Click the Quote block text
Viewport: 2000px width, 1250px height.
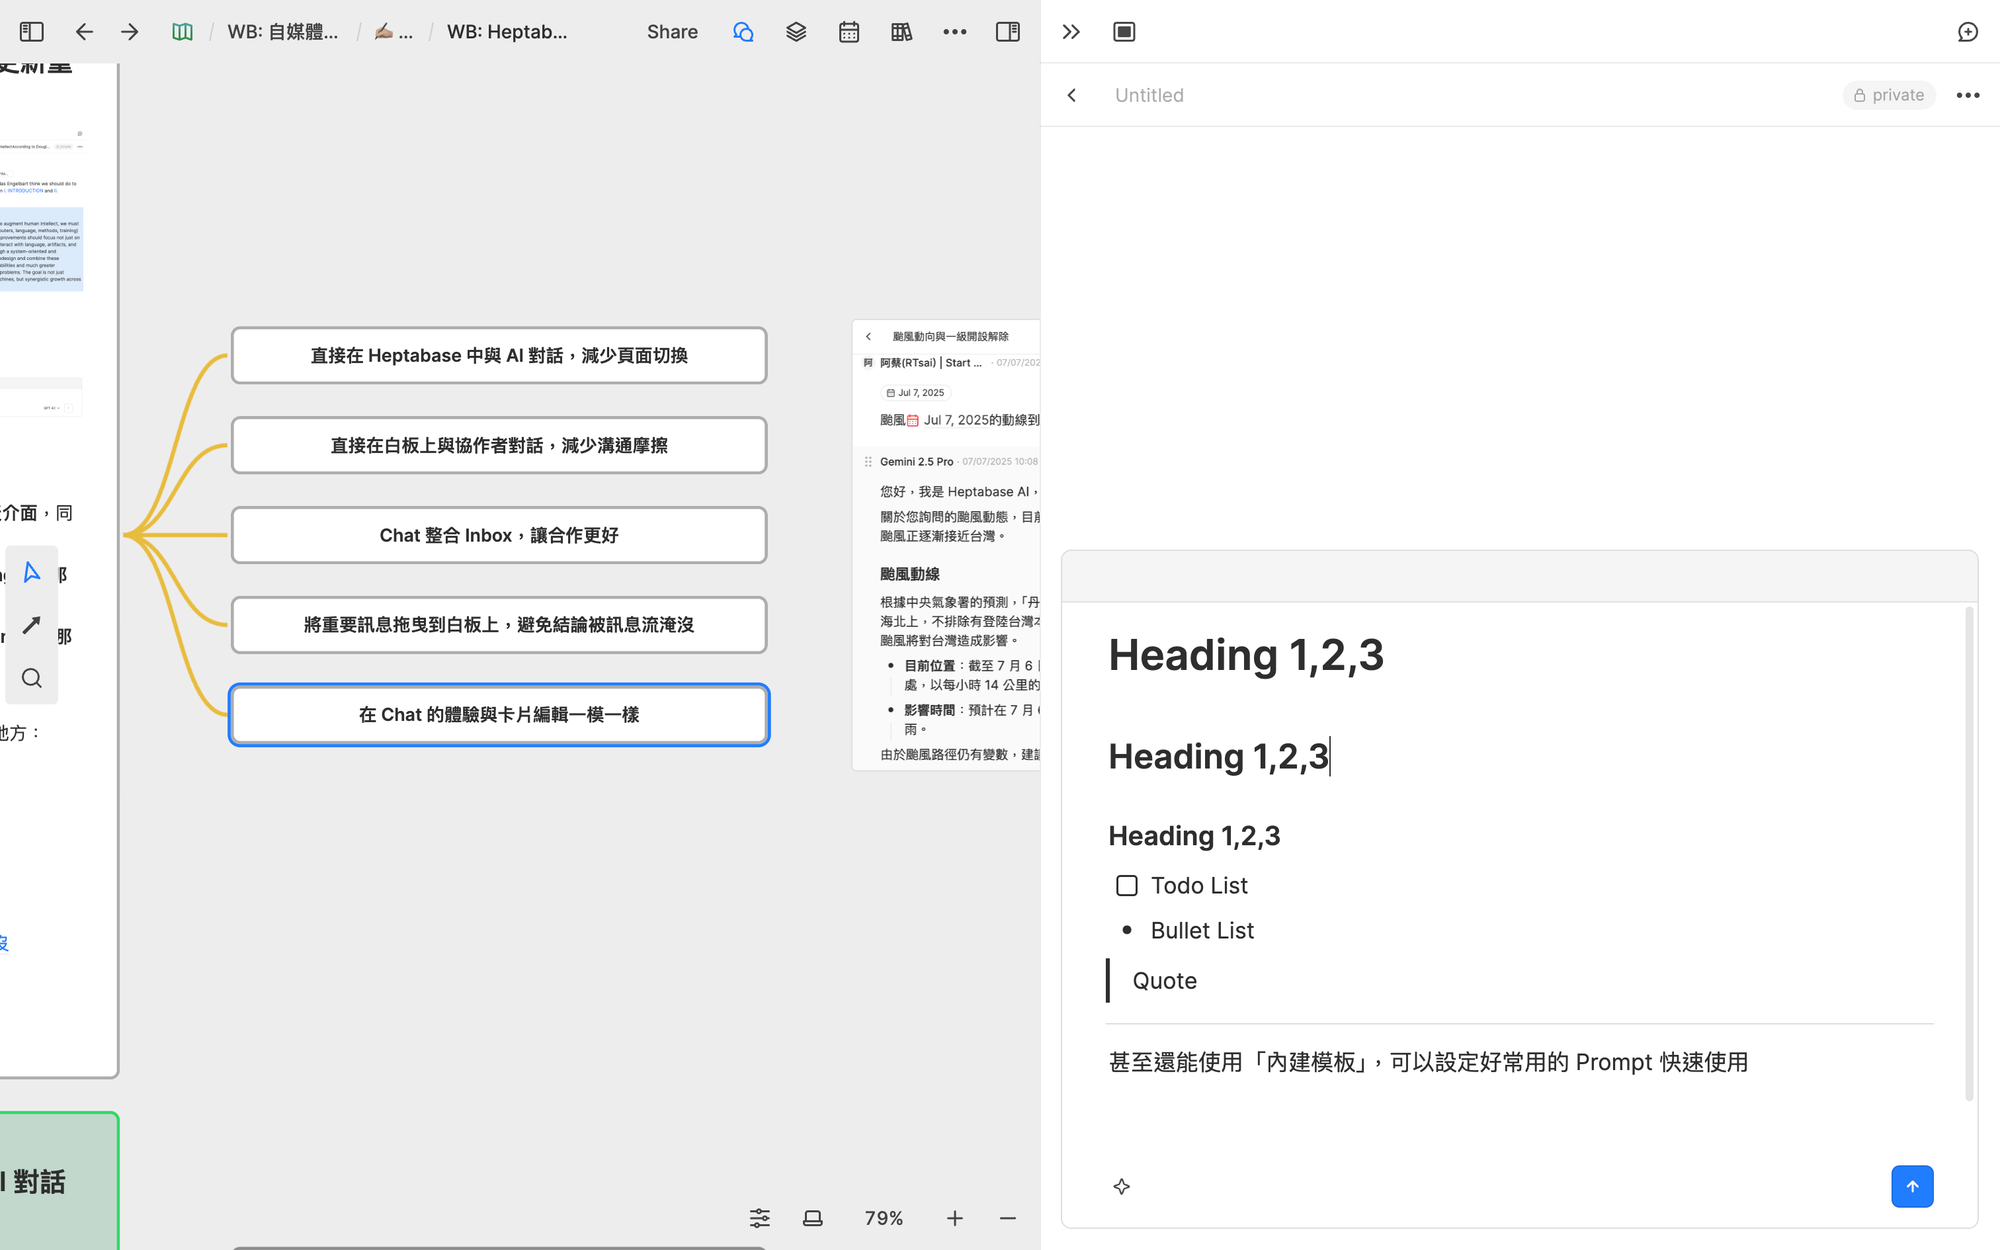[x=1164, y=981]
